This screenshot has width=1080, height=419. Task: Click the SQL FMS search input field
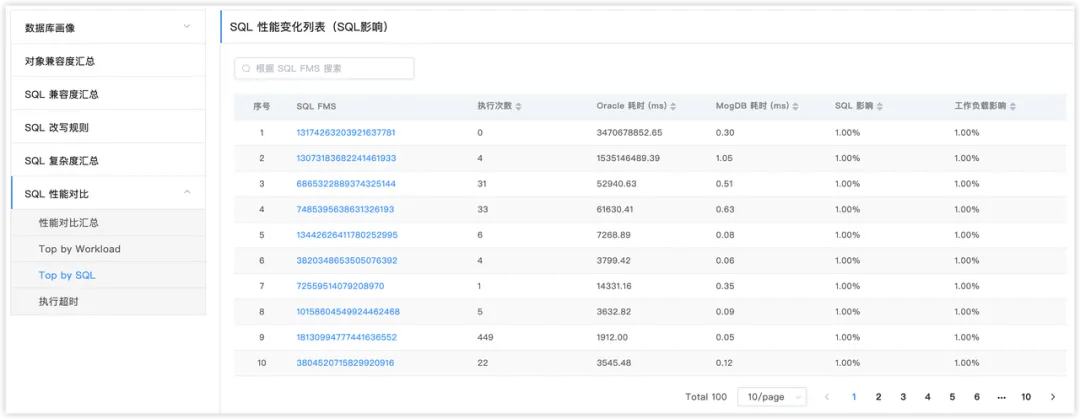coord(324,68)
